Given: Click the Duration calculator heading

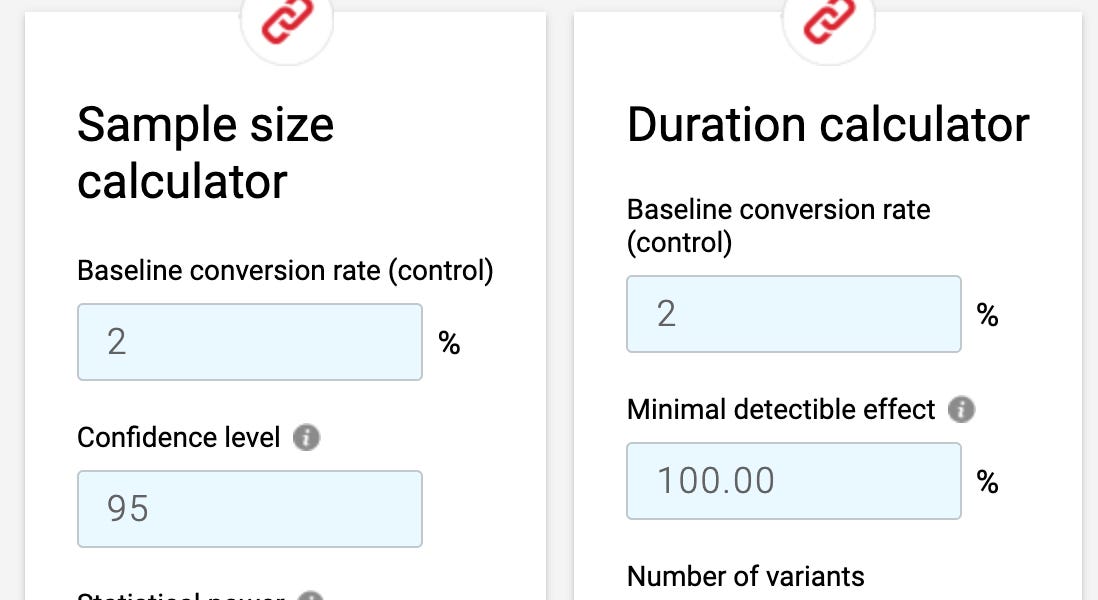Looking at the screenshot, I should tap(827, 124).
